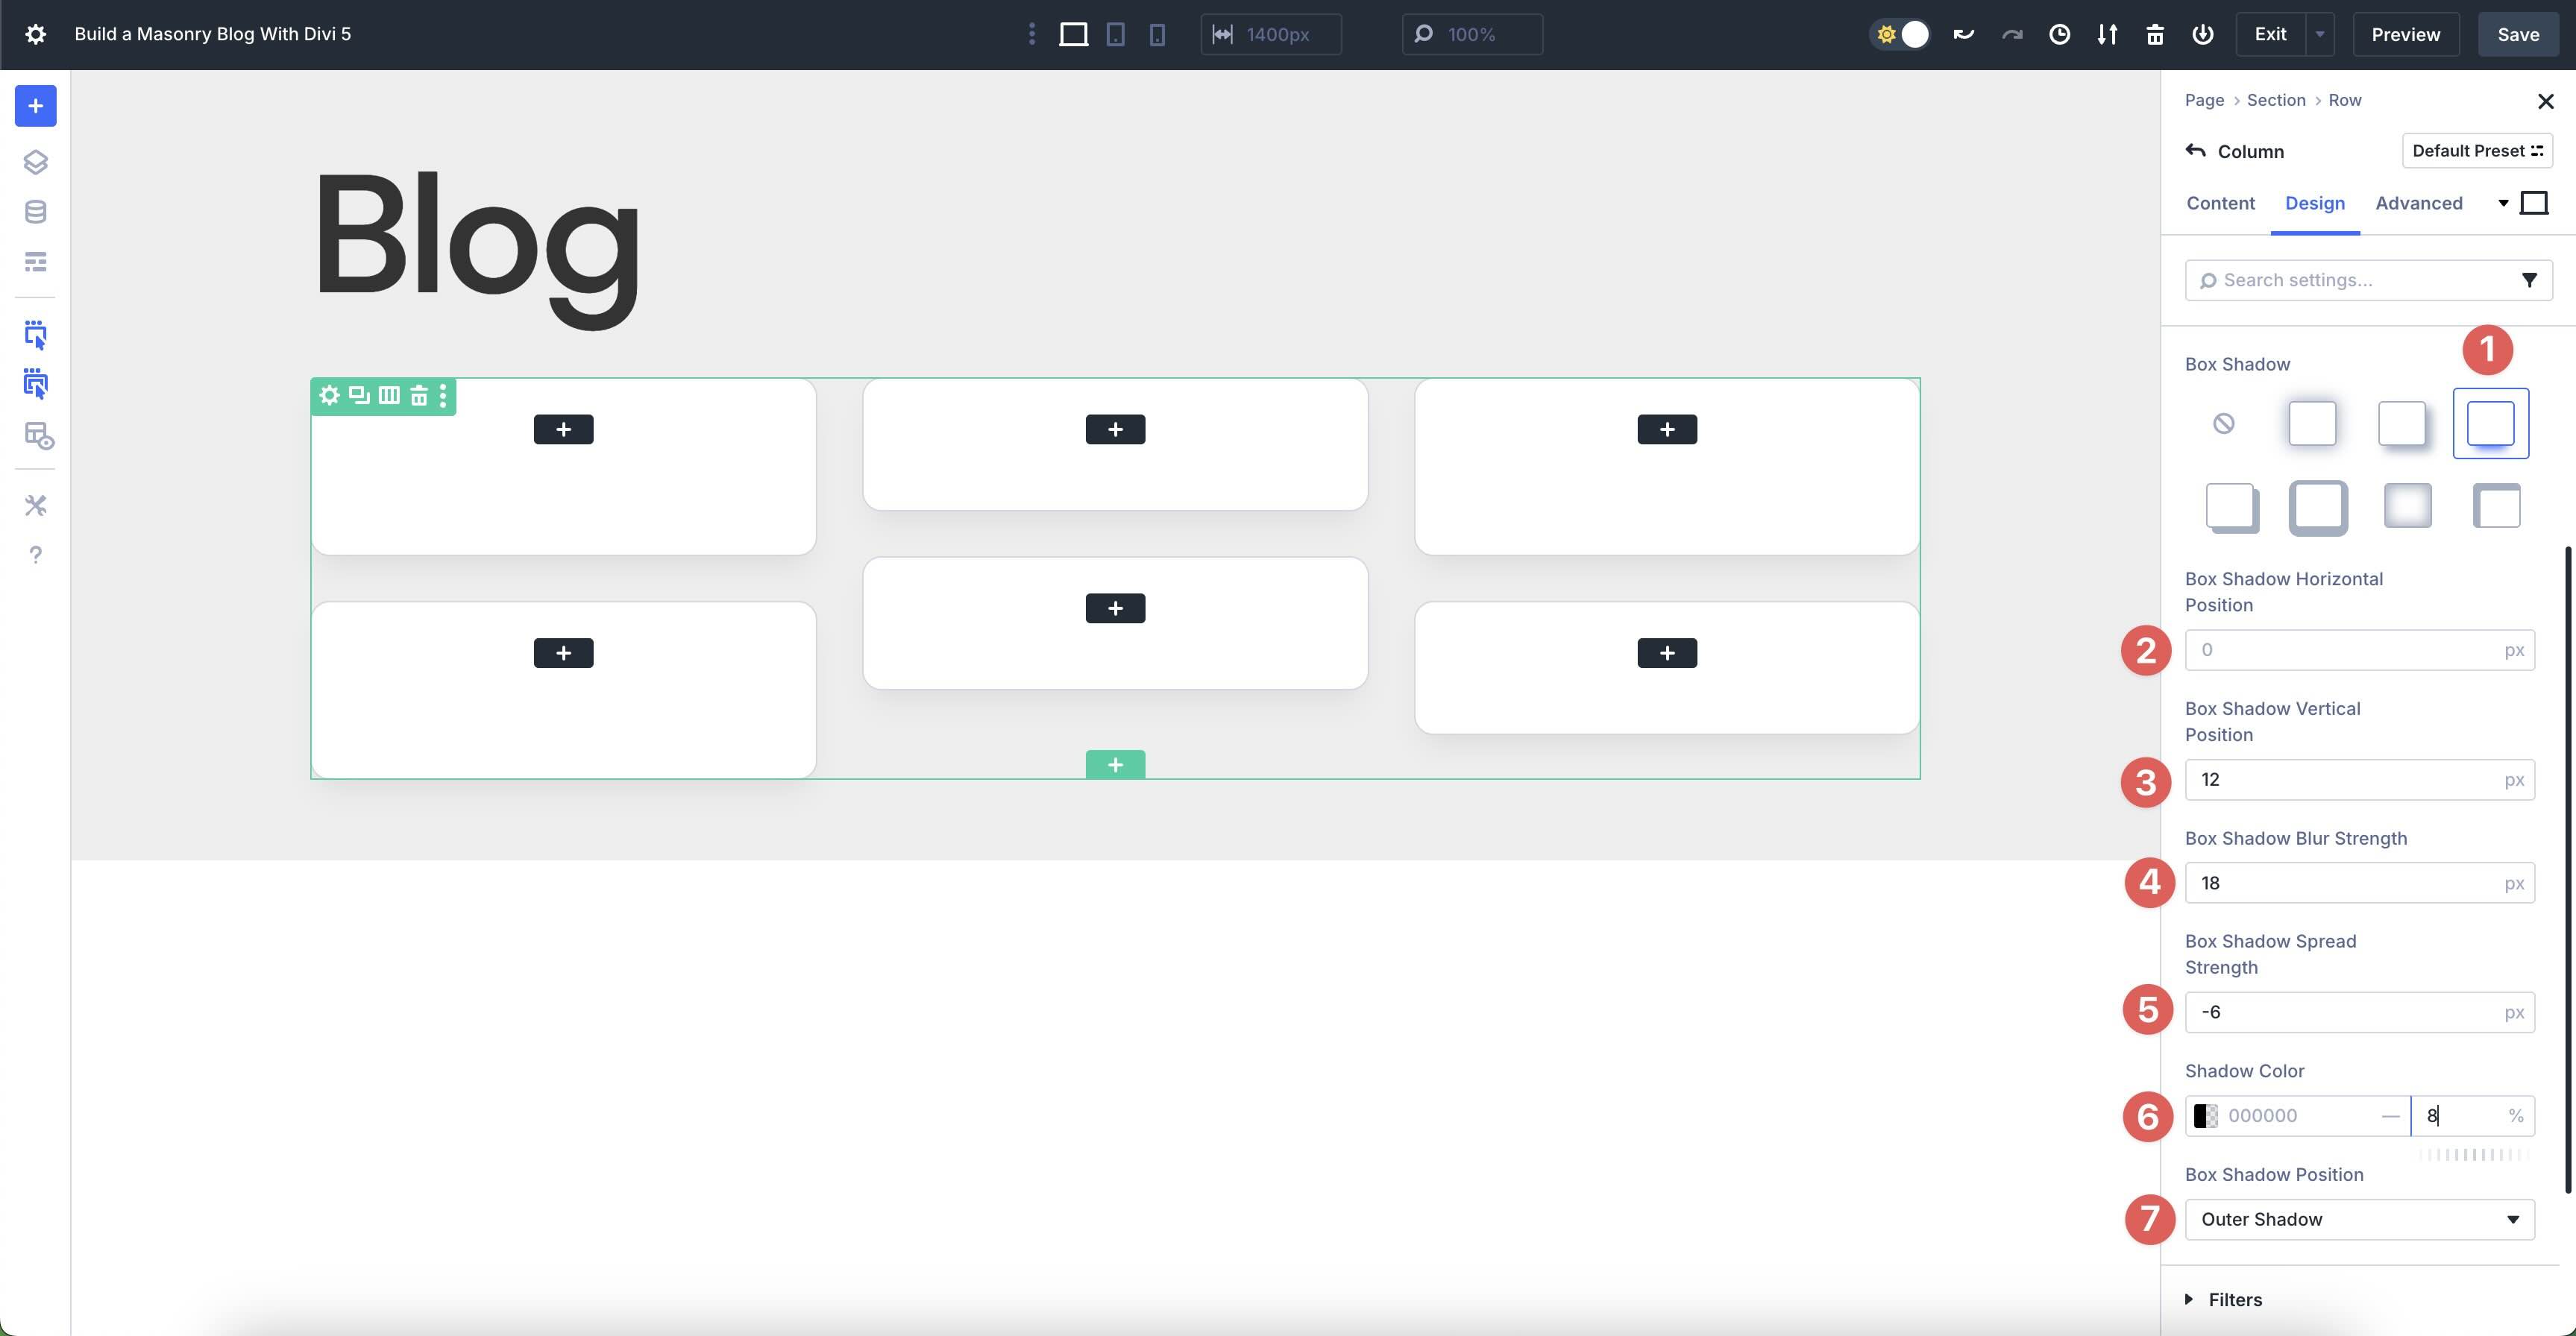Duplicate the row using the green toolbar icon
The image size is (2576, 1336).
tap(358, 396)
